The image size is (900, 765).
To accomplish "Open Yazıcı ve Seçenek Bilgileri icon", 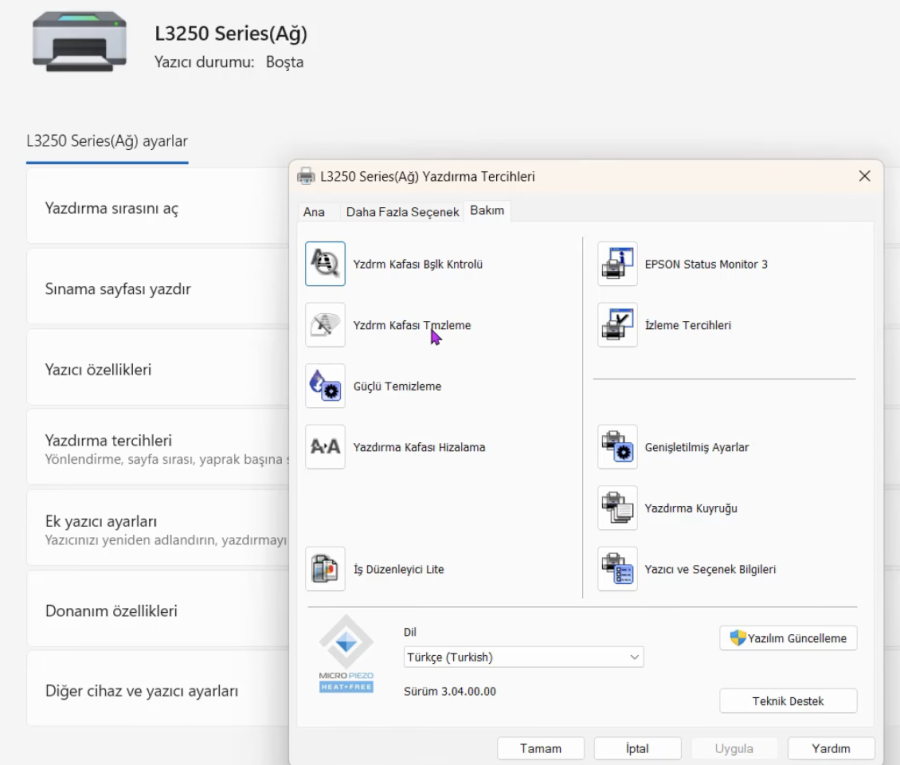I will [x=617, y=569].
